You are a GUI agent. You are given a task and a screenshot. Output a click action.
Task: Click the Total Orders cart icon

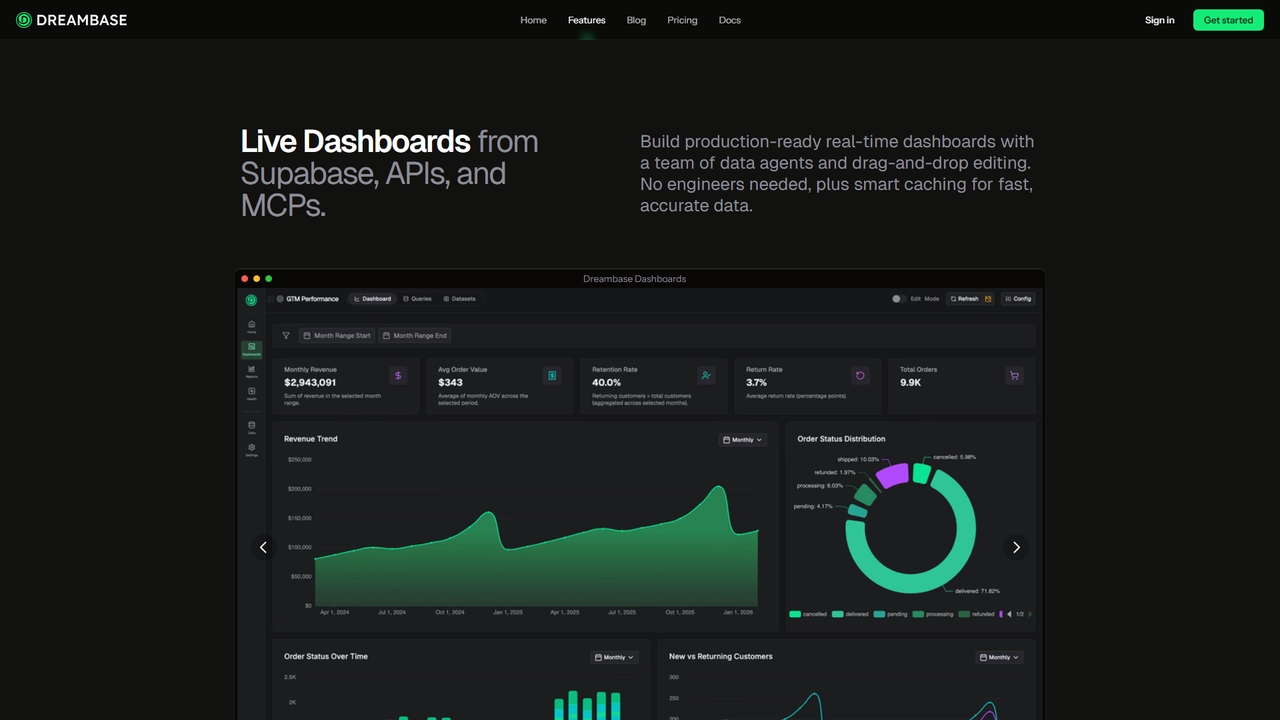click(1014, 375)
